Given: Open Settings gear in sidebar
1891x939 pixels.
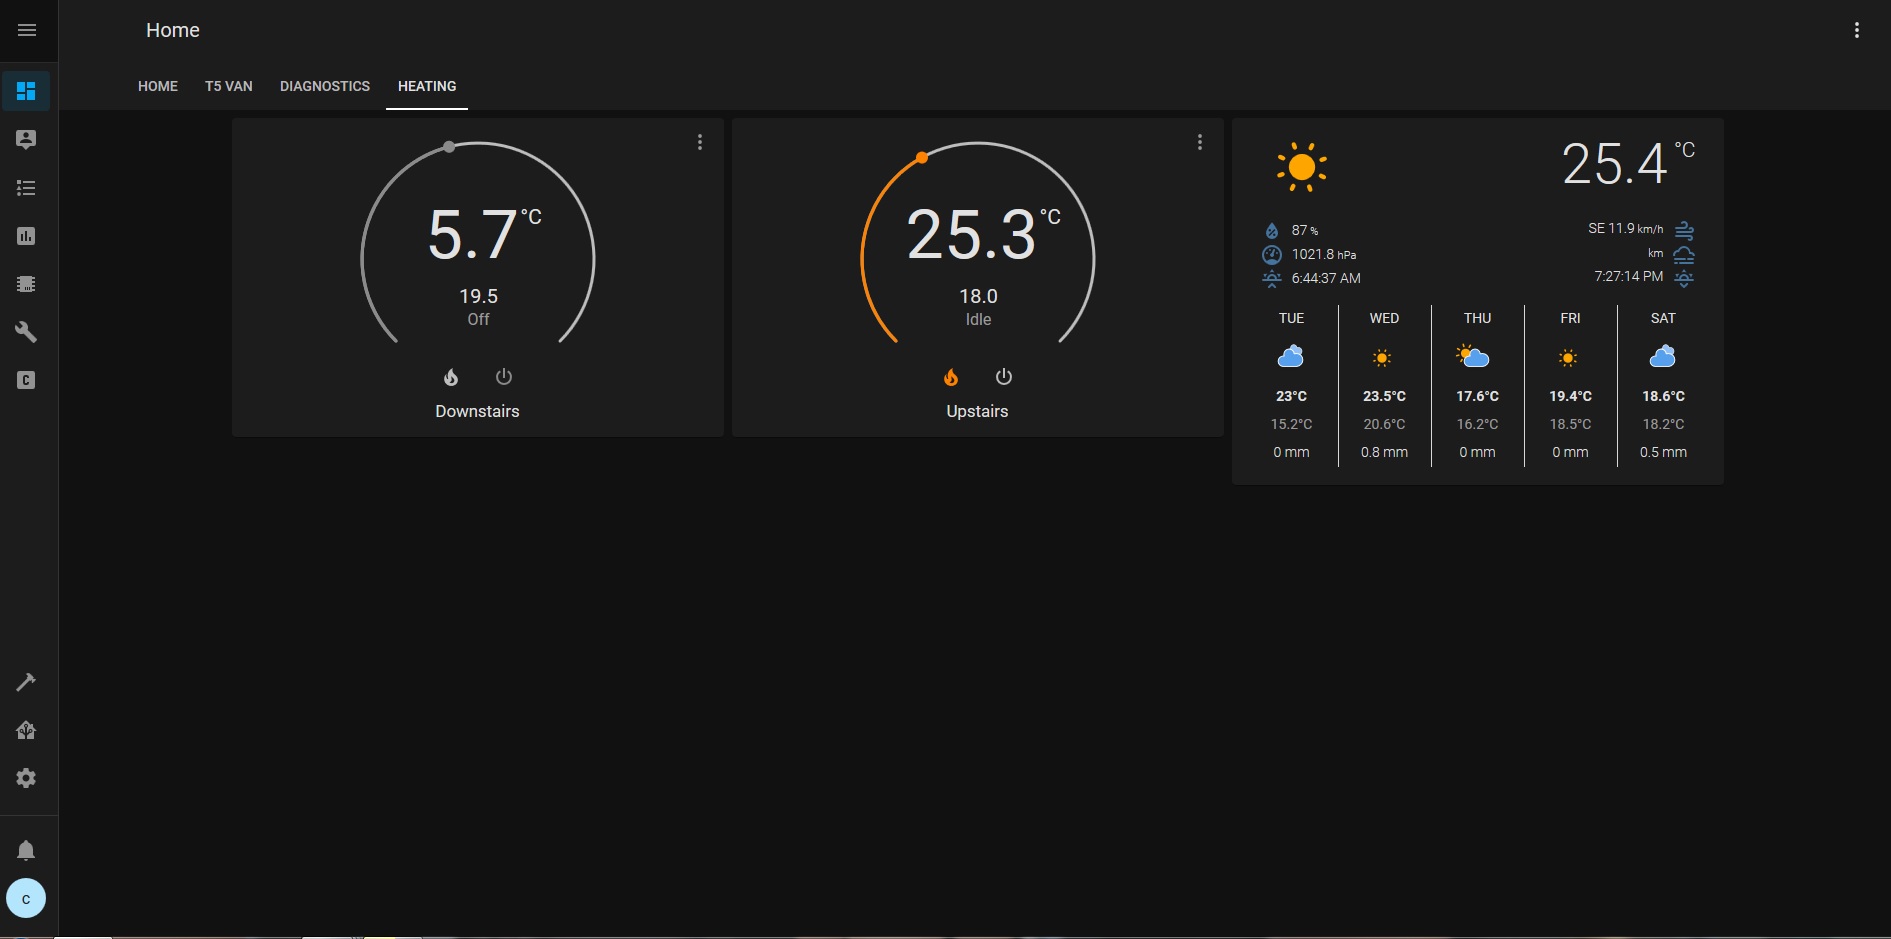Looking at the screenshot, I should 26,778.
